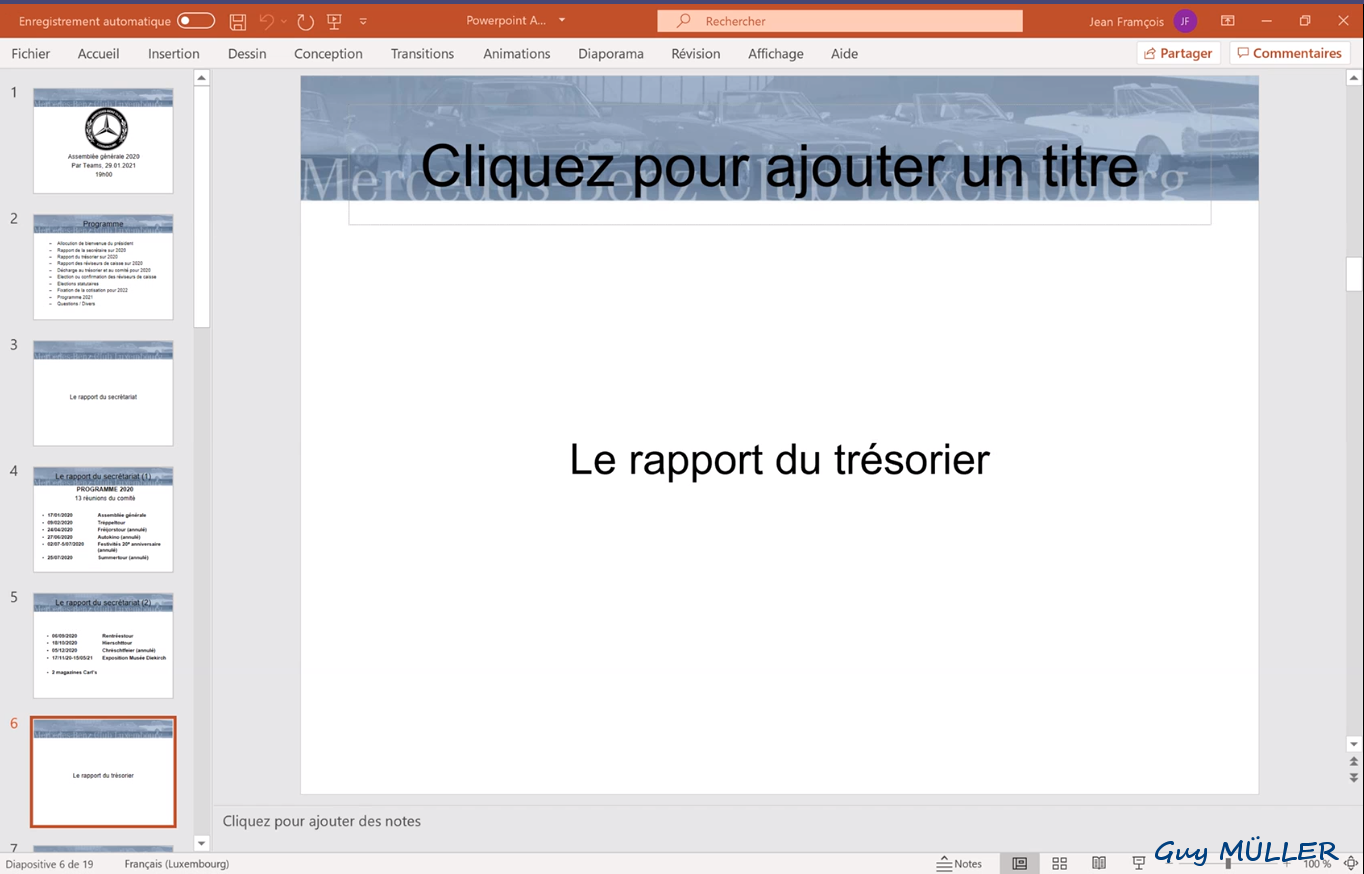1364x874 pixels.
Task: Turn on Enregistrement automatique toggle
Action: pyautogui.click(x=196, y=21)
